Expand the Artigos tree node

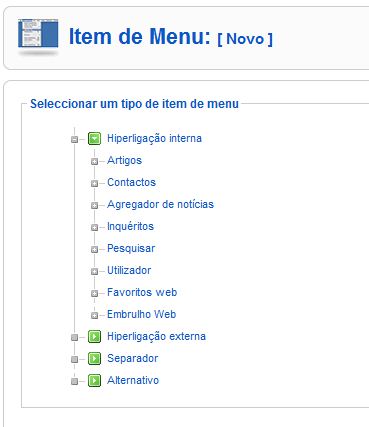pyautogui.click(x=94, y=162)
